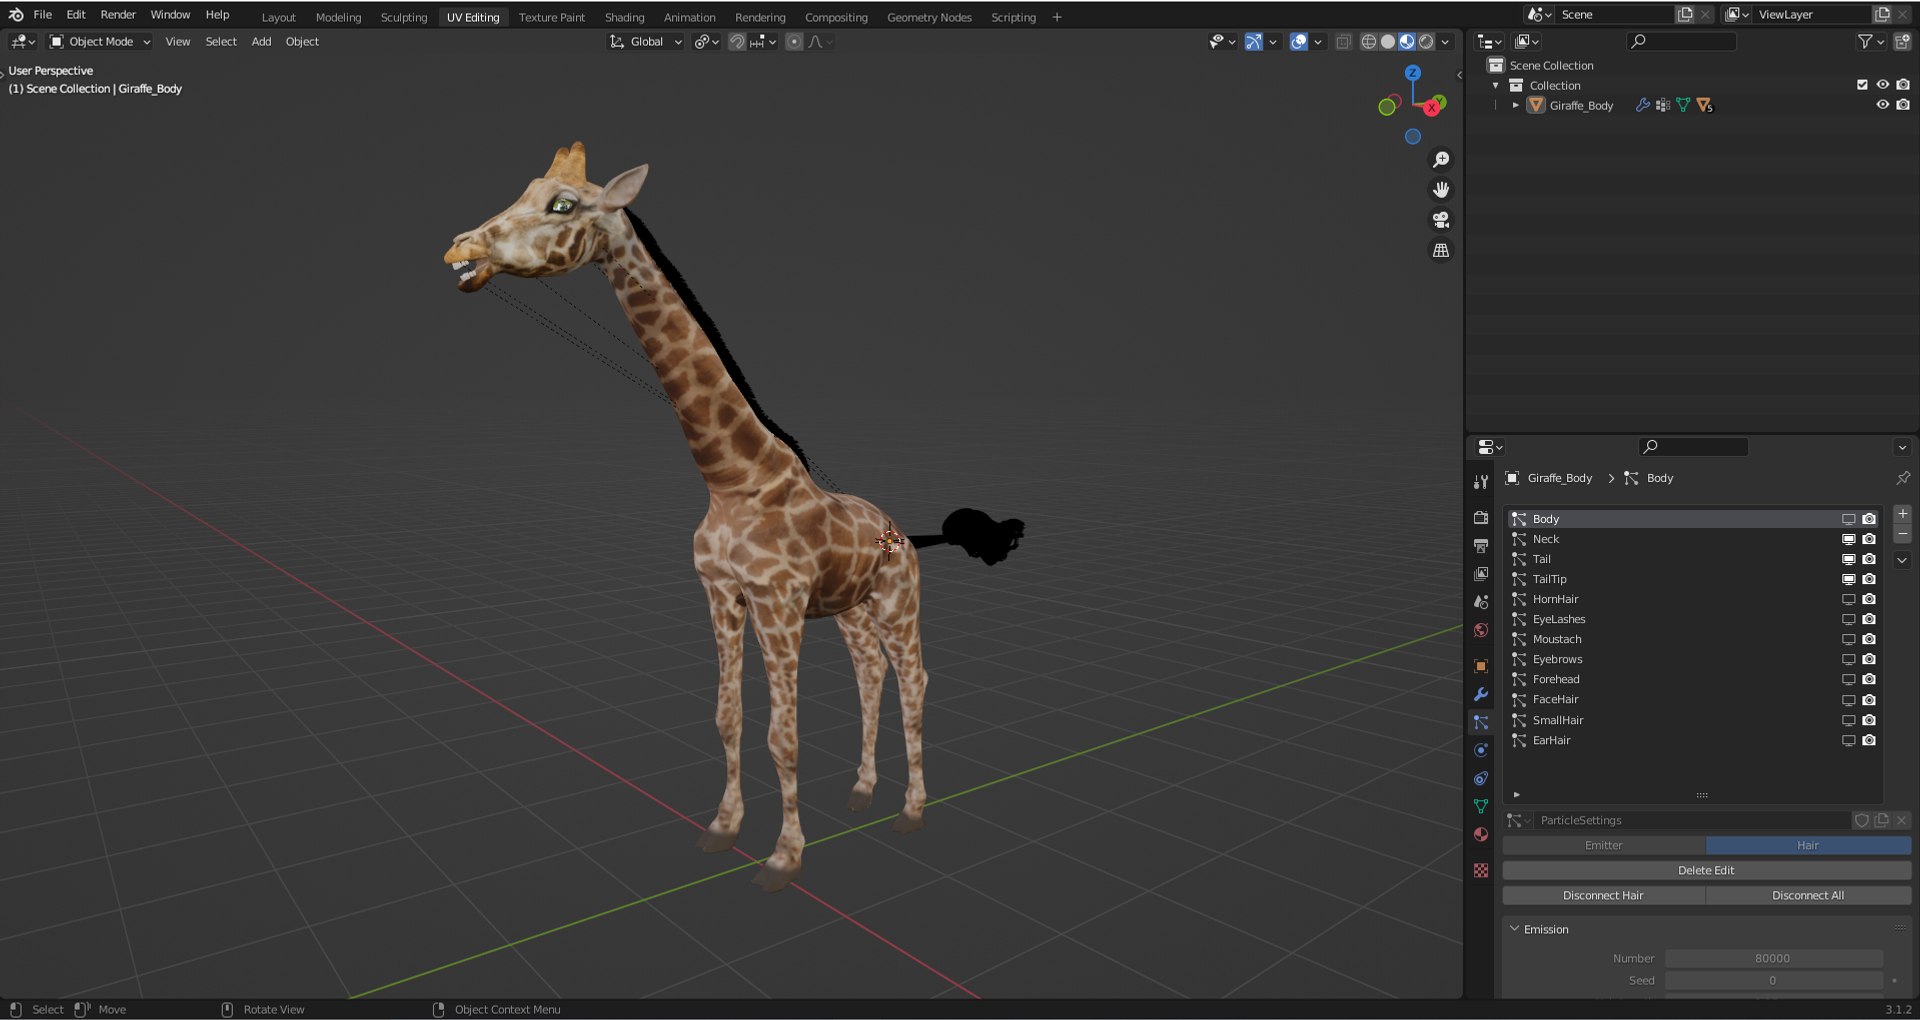Toggle viewport display for EarHair system

pos(1848,741)
